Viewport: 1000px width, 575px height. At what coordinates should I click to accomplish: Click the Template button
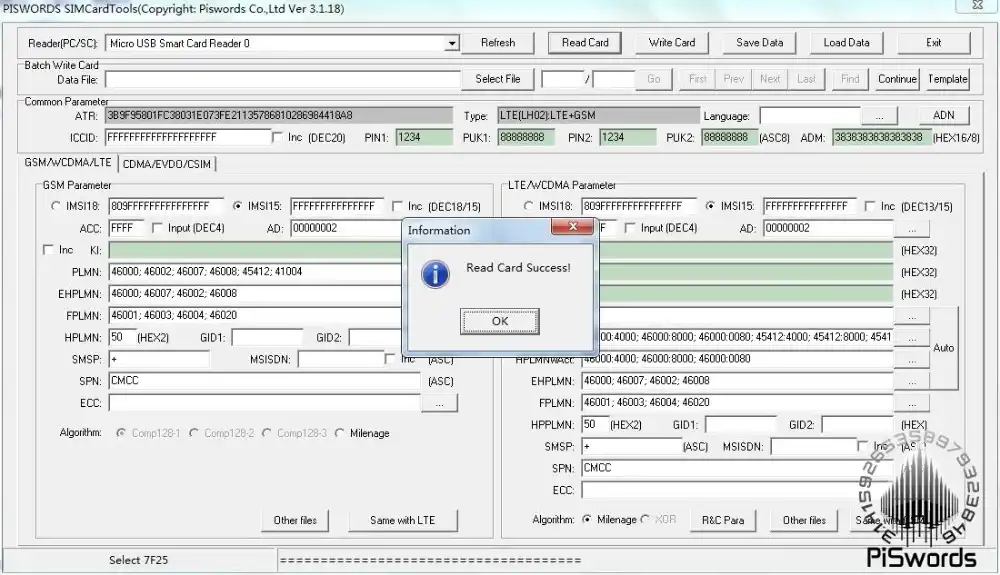point(947,79)
